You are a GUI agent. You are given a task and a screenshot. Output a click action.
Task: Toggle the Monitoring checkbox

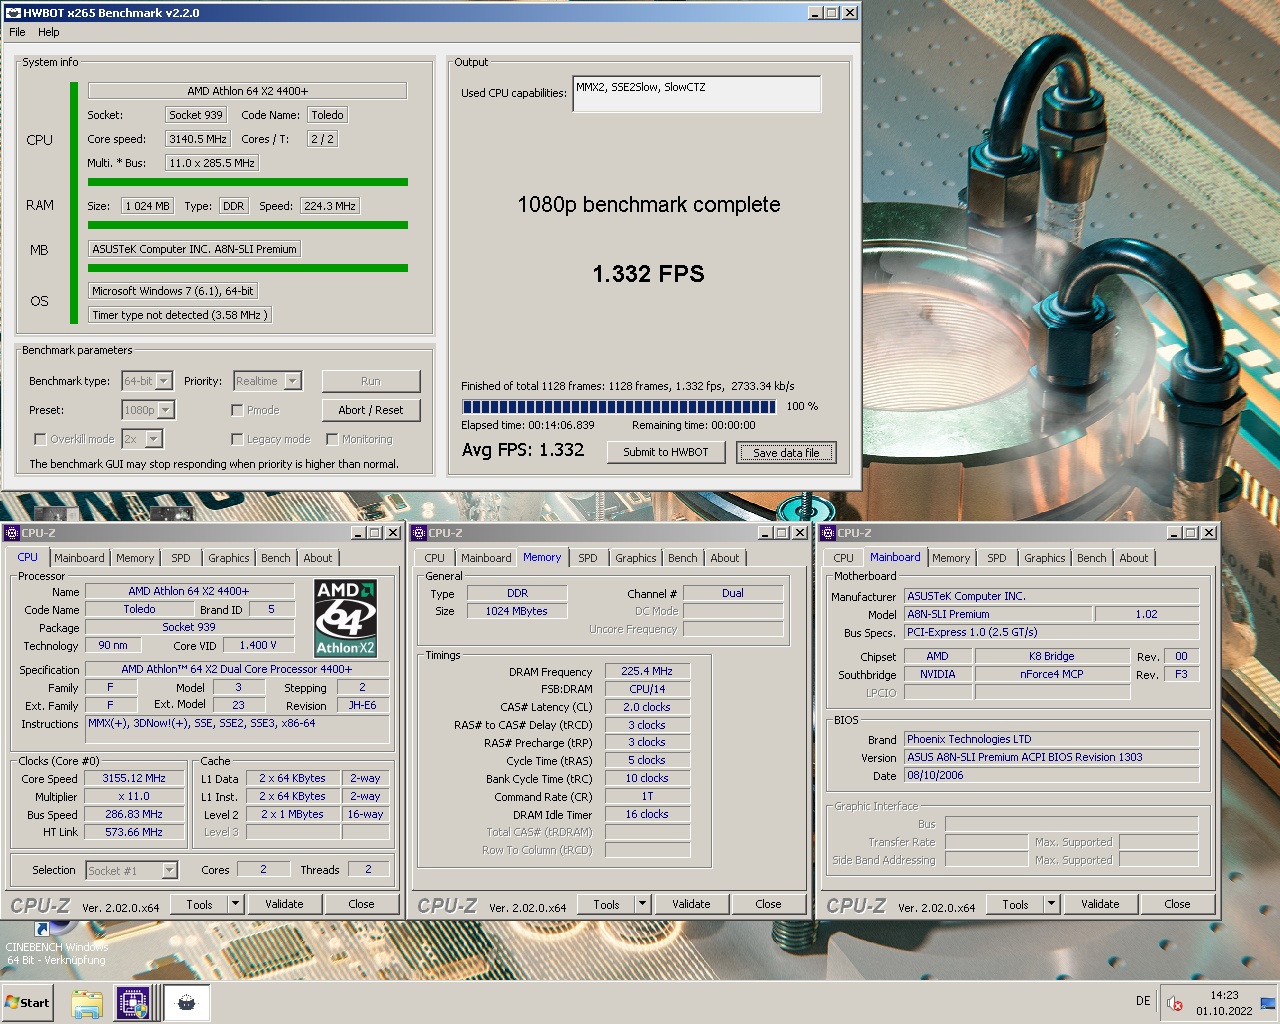click(332, 439)
